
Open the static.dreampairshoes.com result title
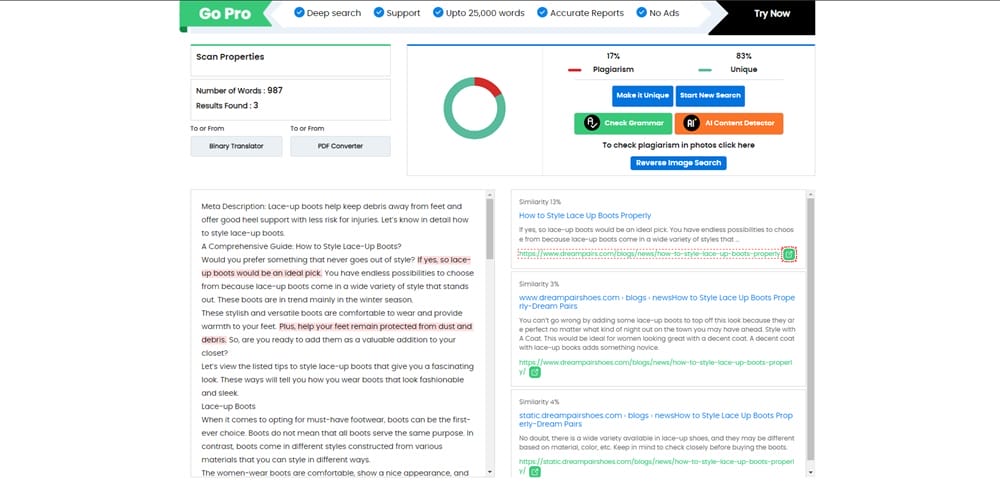coord(656,420)
